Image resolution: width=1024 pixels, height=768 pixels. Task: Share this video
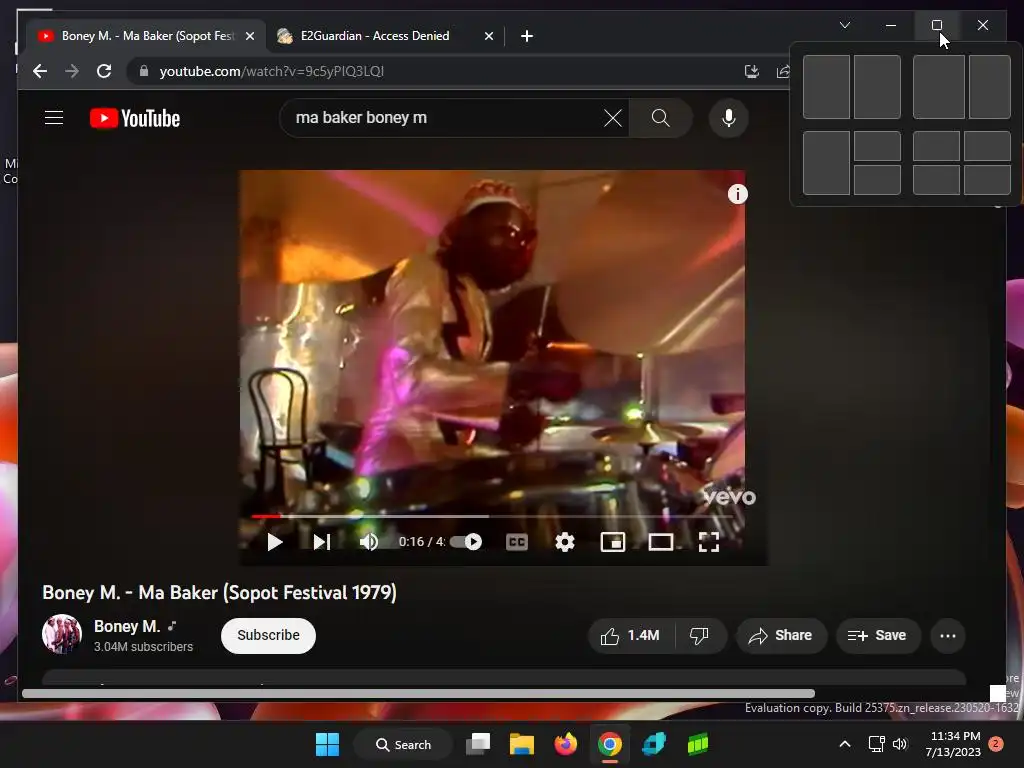(x=781, y=635)
